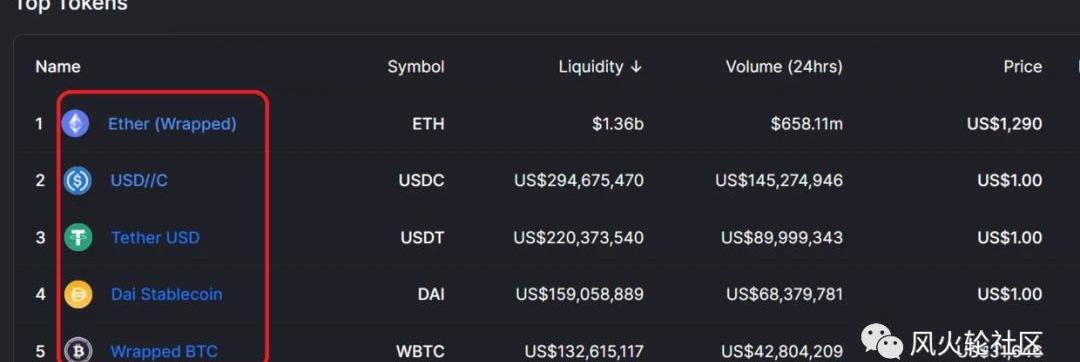
Task: Select the ETH volume value $658.11m
Action: 807,124
